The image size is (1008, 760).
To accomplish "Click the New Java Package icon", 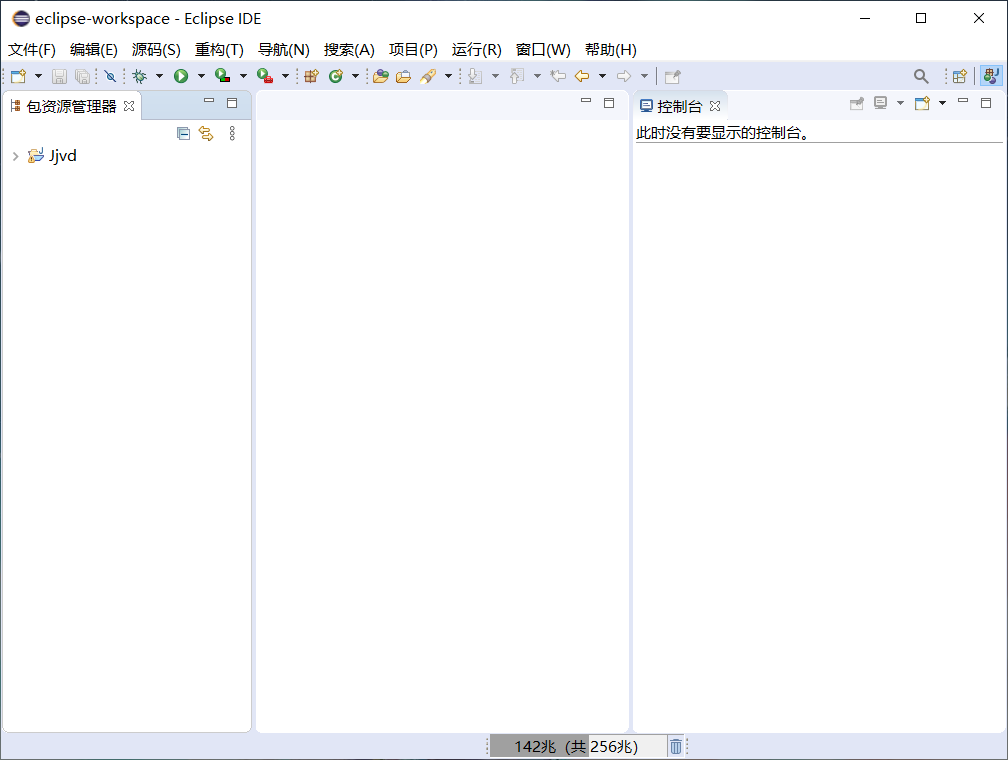I will pos(311,76).
